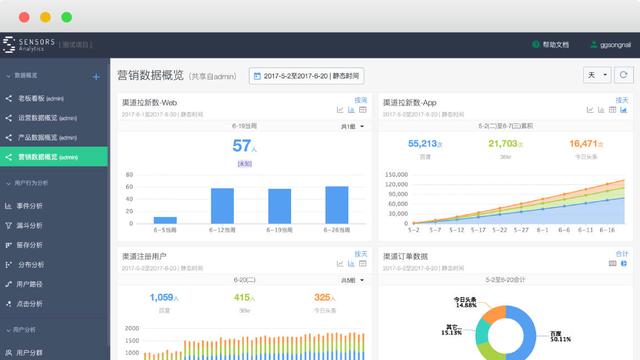
Task: Open the 天 time granularity dropdown
Action: click(597, 75)
